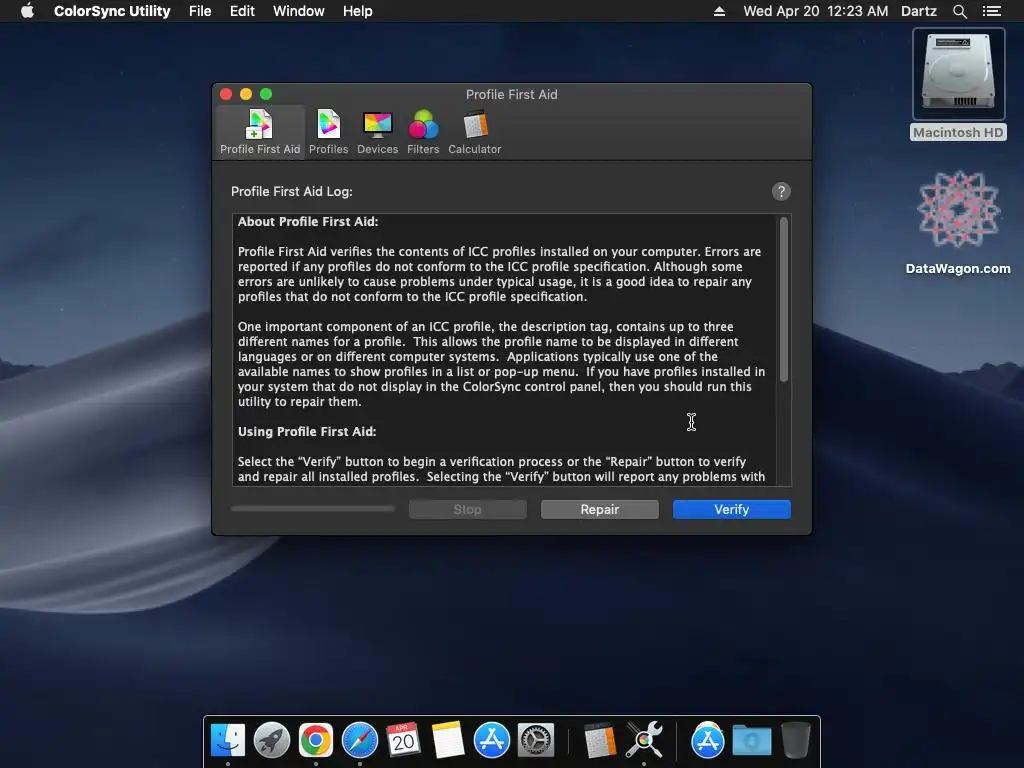The image size is (1024, 768).
Task: Open the Window menu
Action: [298, 11]
